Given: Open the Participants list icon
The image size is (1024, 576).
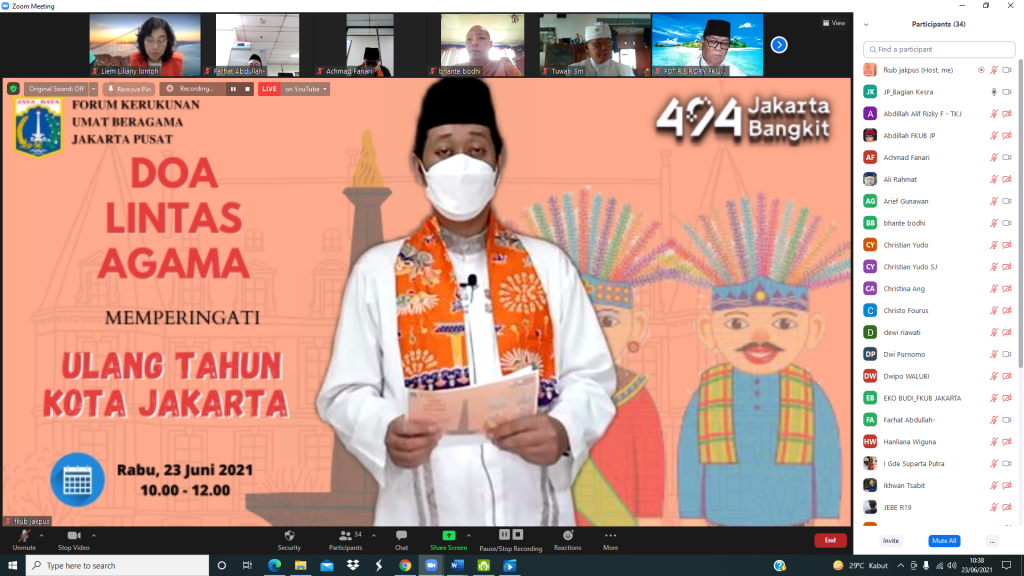Looking at the screenshot, I should click(344, 536).
